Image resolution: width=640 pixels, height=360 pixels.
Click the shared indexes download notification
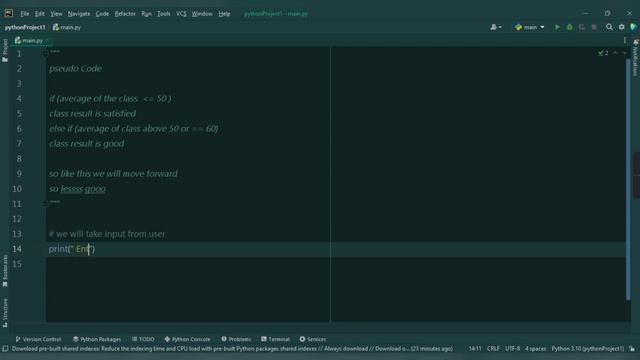tap(232, 349)
